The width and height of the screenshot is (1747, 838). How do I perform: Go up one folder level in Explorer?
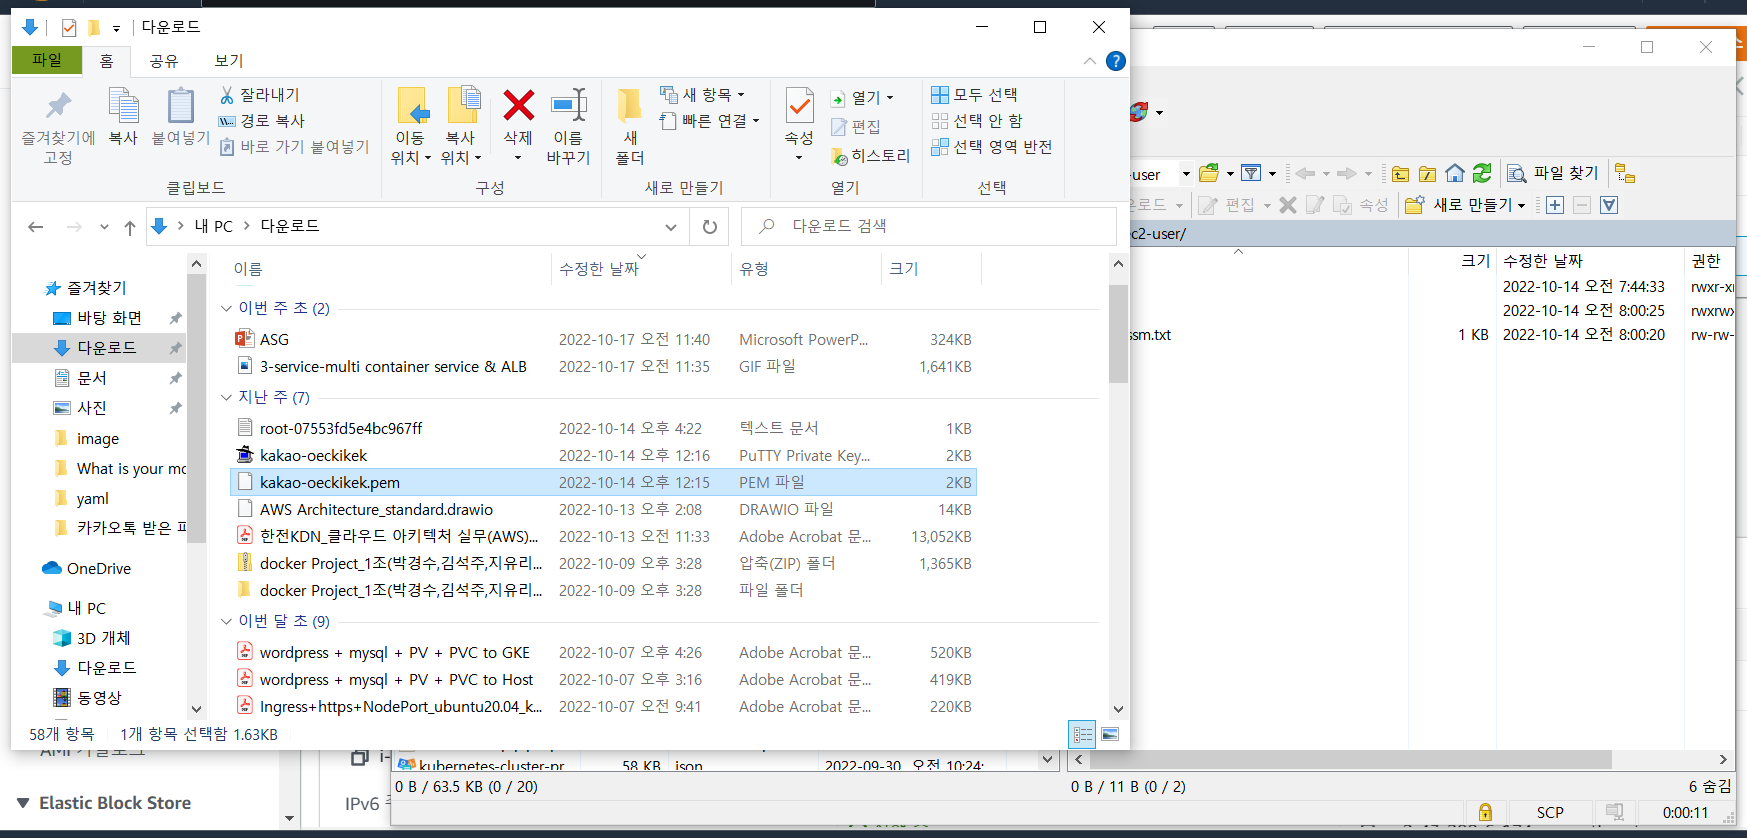tap(130, 227)
